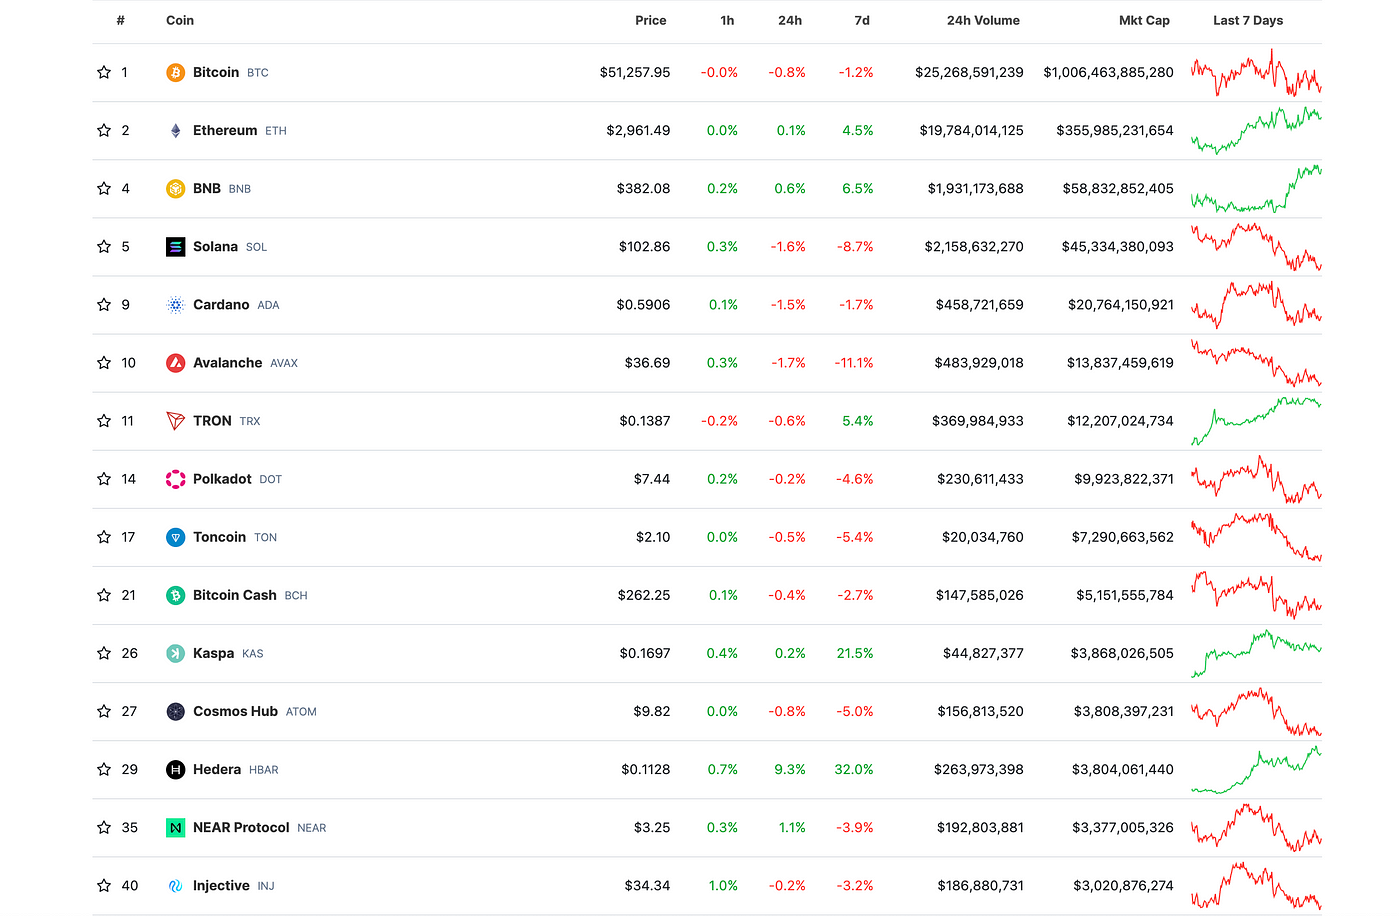Click BNB 24h volume $1,931,173,688
Image resolution: width=1400 pixels, height=916 pixels.
tap(975, 188)
